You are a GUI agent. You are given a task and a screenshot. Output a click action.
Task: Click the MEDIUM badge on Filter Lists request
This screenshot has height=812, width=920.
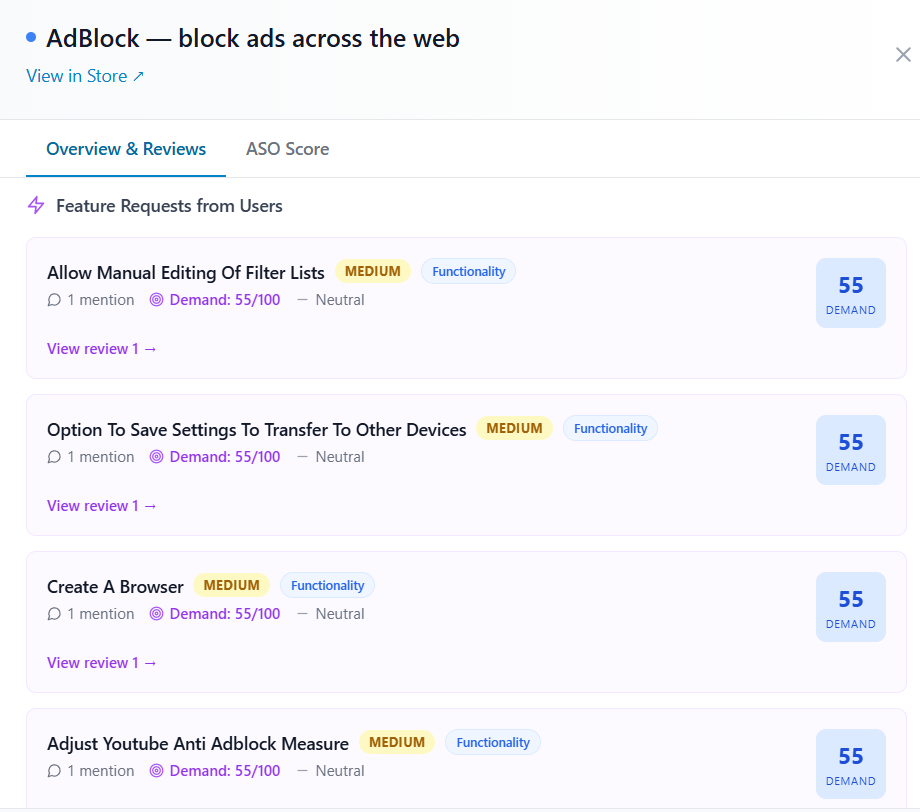coord(373,271)
